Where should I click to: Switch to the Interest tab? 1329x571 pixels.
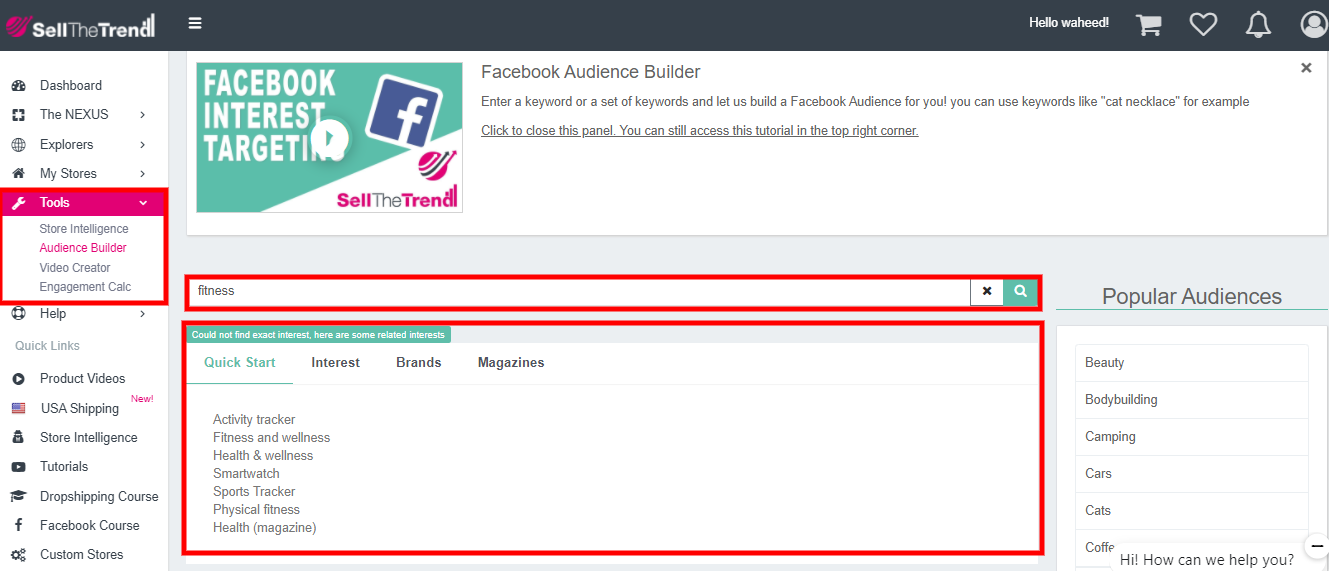pyautogui.click(x=335, y=363)
